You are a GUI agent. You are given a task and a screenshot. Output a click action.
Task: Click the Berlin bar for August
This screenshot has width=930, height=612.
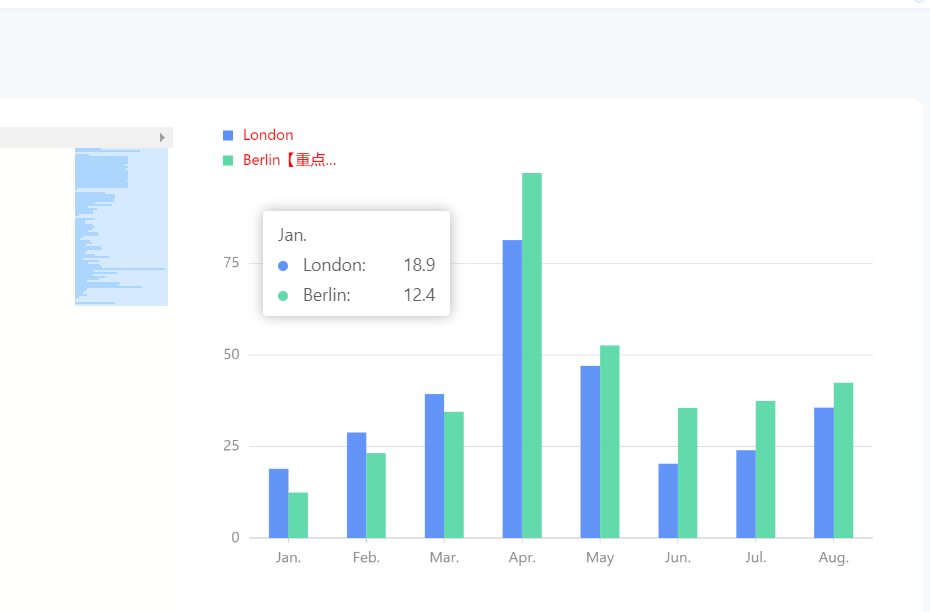click(x=843, y=460)
